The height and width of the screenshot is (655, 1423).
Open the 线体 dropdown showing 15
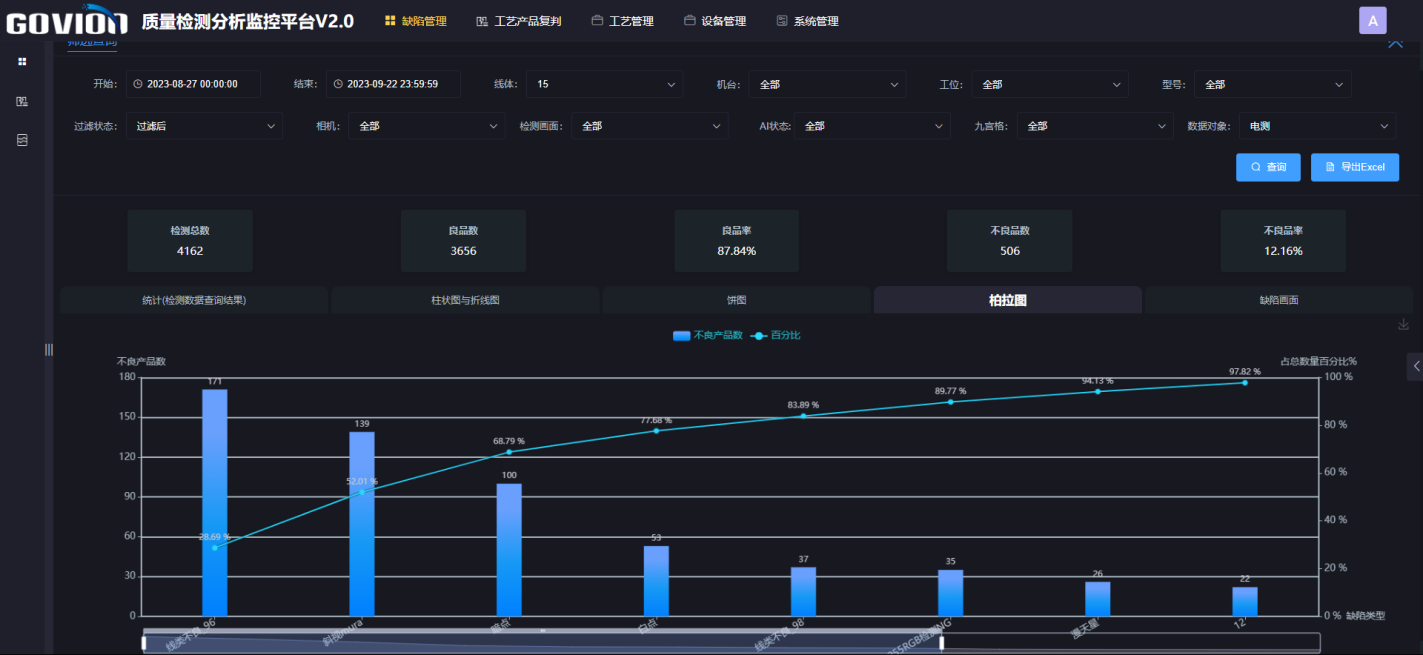point(604,84)
